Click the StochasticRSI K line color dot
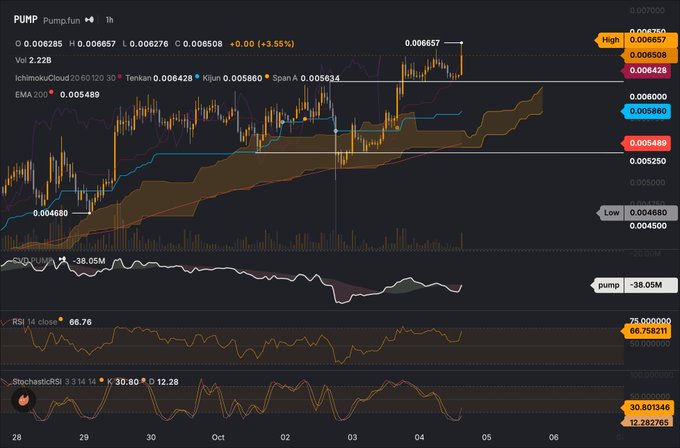 pyautogui.click(x=101, y=380)
